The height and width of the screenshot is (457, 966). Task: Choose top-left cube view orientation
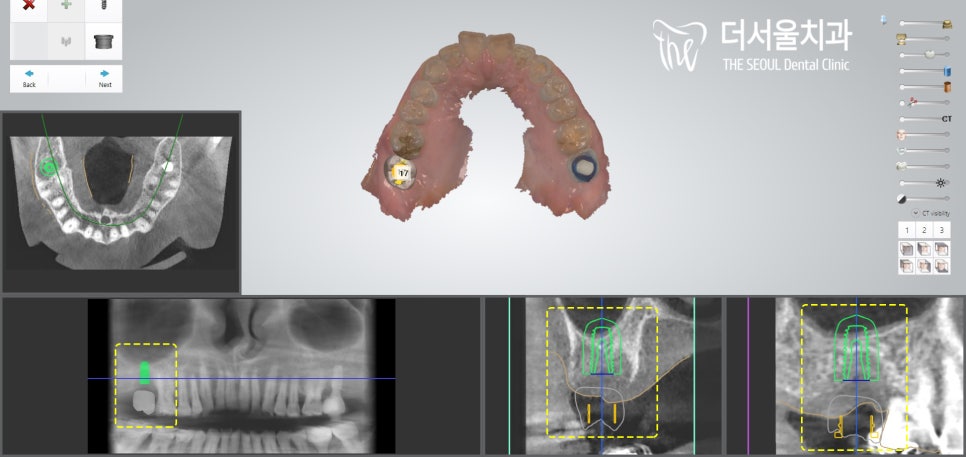[907, 249]
